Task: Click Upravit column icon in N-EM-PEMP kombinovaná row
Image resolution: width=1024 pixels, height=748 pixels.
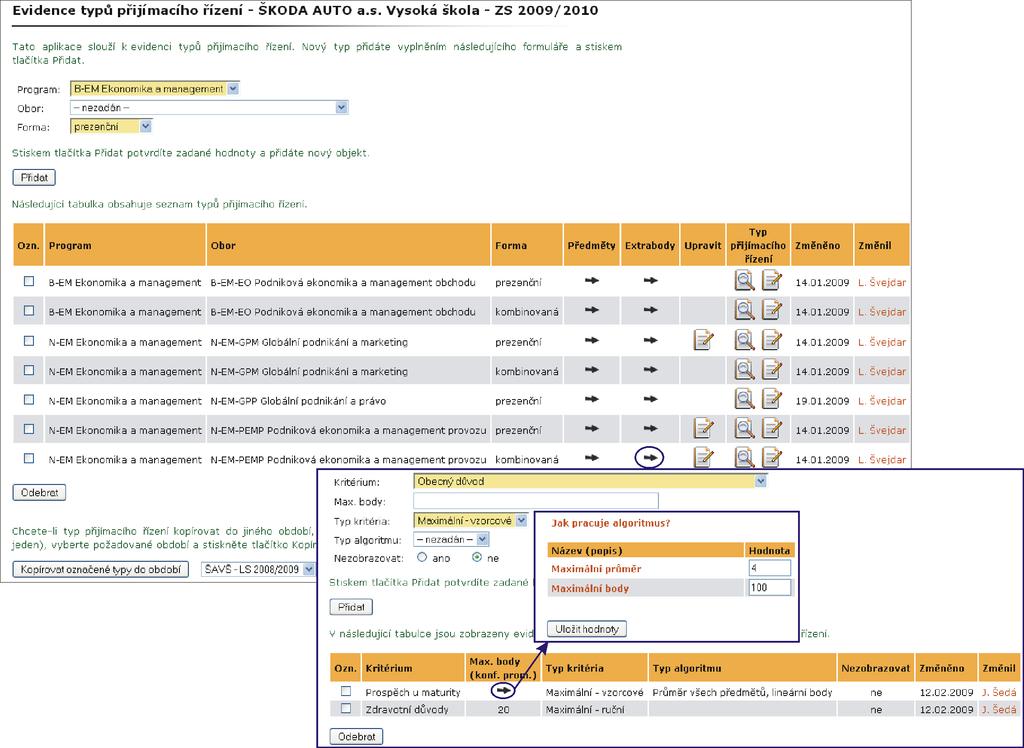Action: pyautogui.click(x=703, y=457)
